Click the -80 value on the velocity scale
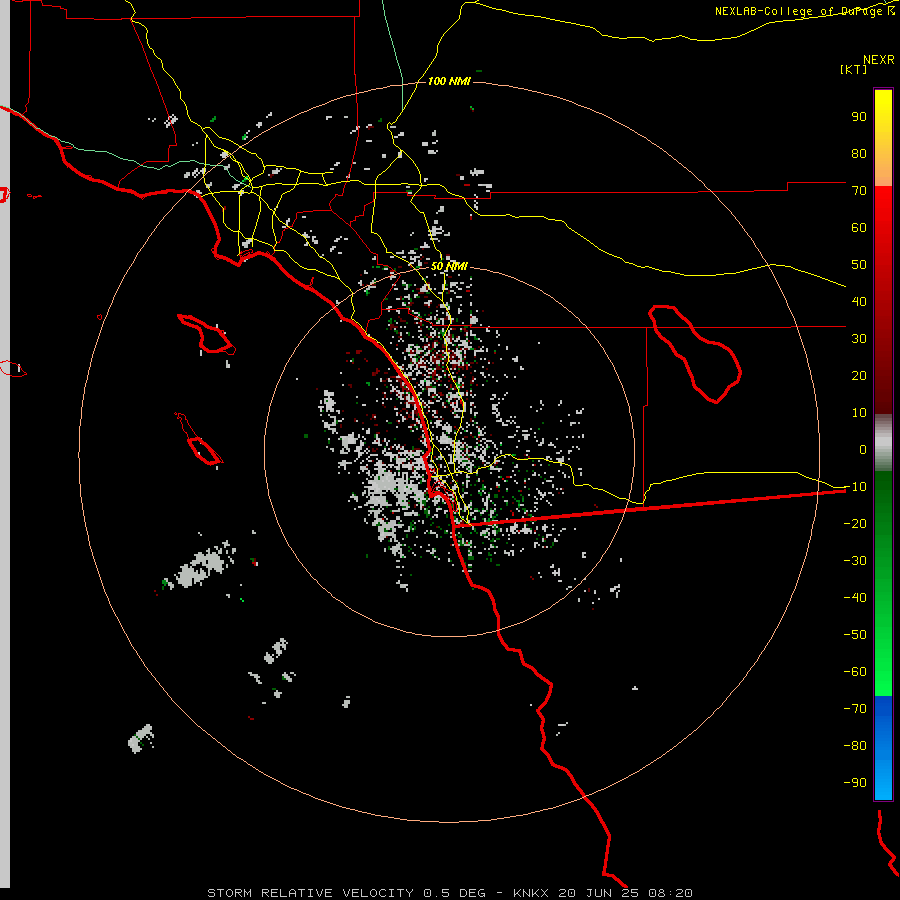900x900 pixels. click(855, 746)
